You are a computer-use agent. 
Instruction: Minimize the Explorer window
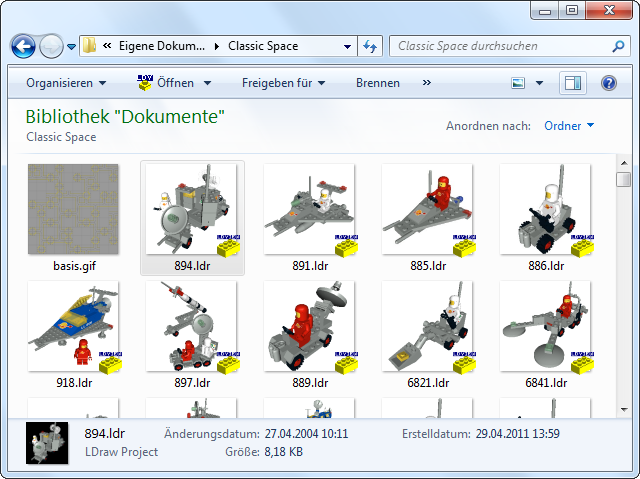545,11
